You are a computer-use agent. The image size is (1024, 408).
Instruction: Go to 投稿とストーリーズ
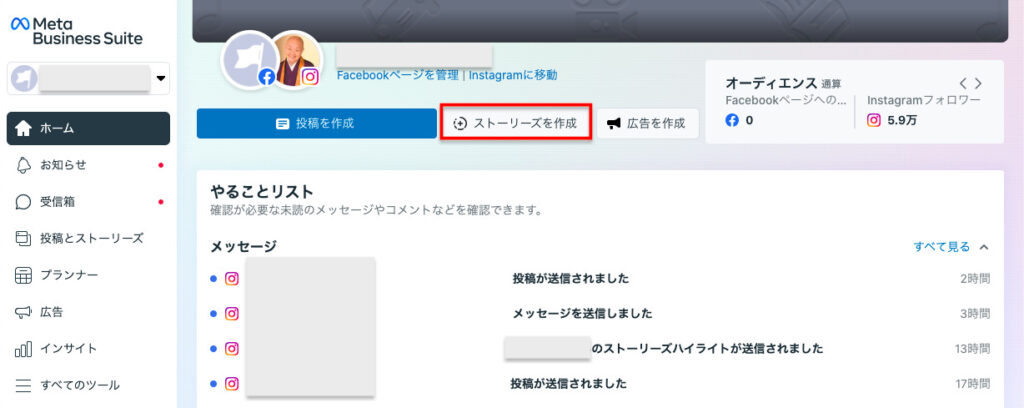point(88,238)
